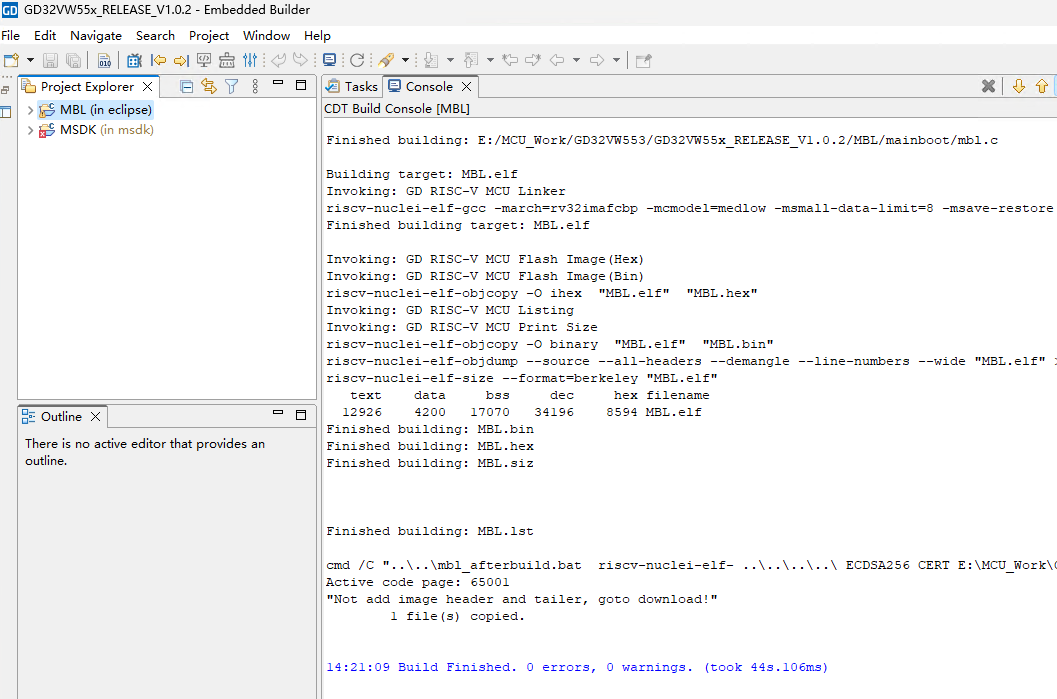Open the Project Explorer filter icon
The image size is (1057, 699).
click(231, 87)
